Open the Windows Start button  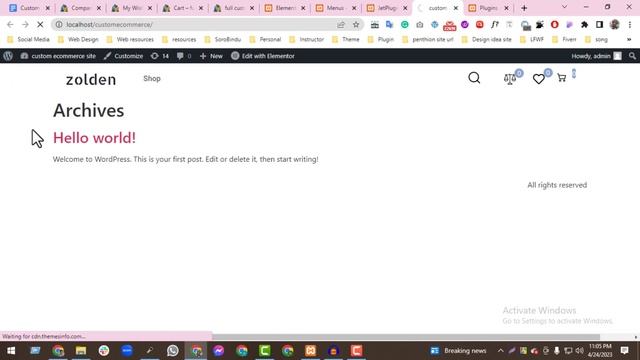tap(11, 351)
